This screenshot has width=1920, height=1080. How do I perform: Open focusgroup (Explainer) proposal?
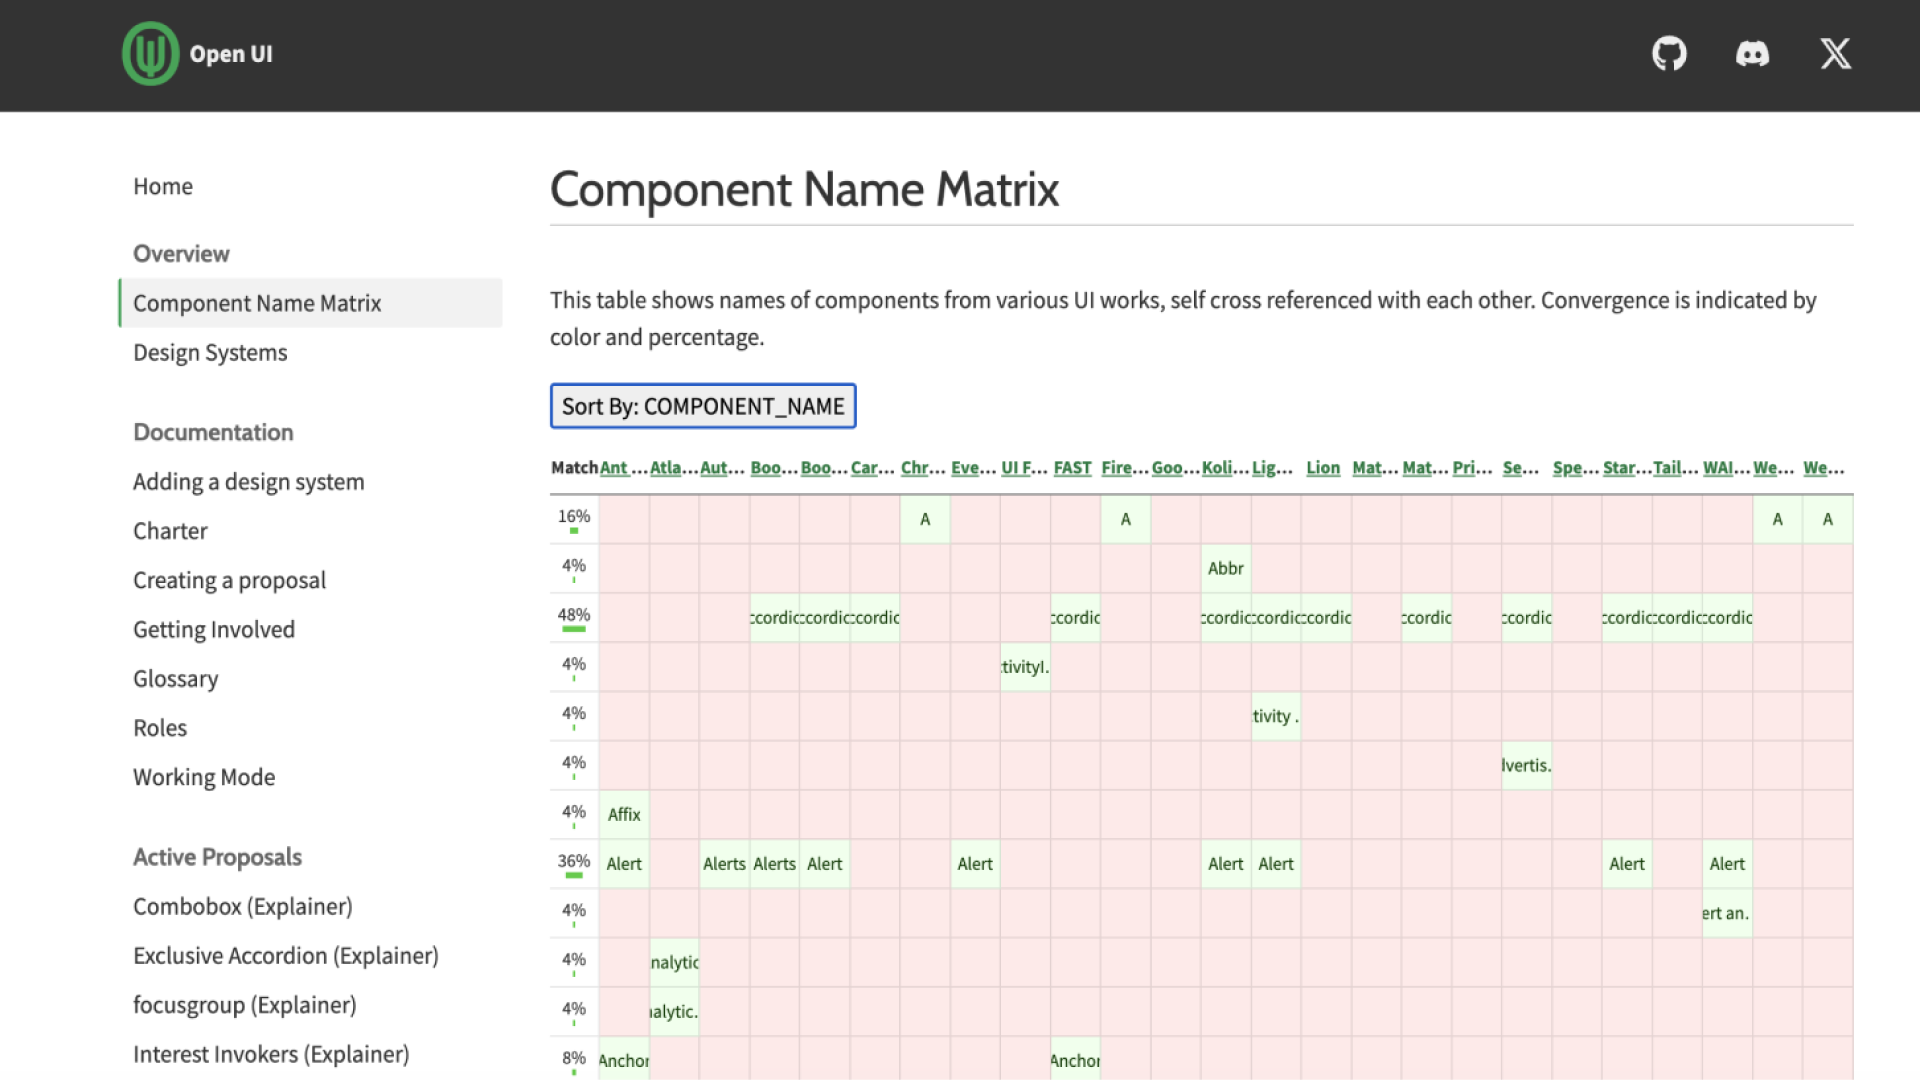coord(245,1005)
